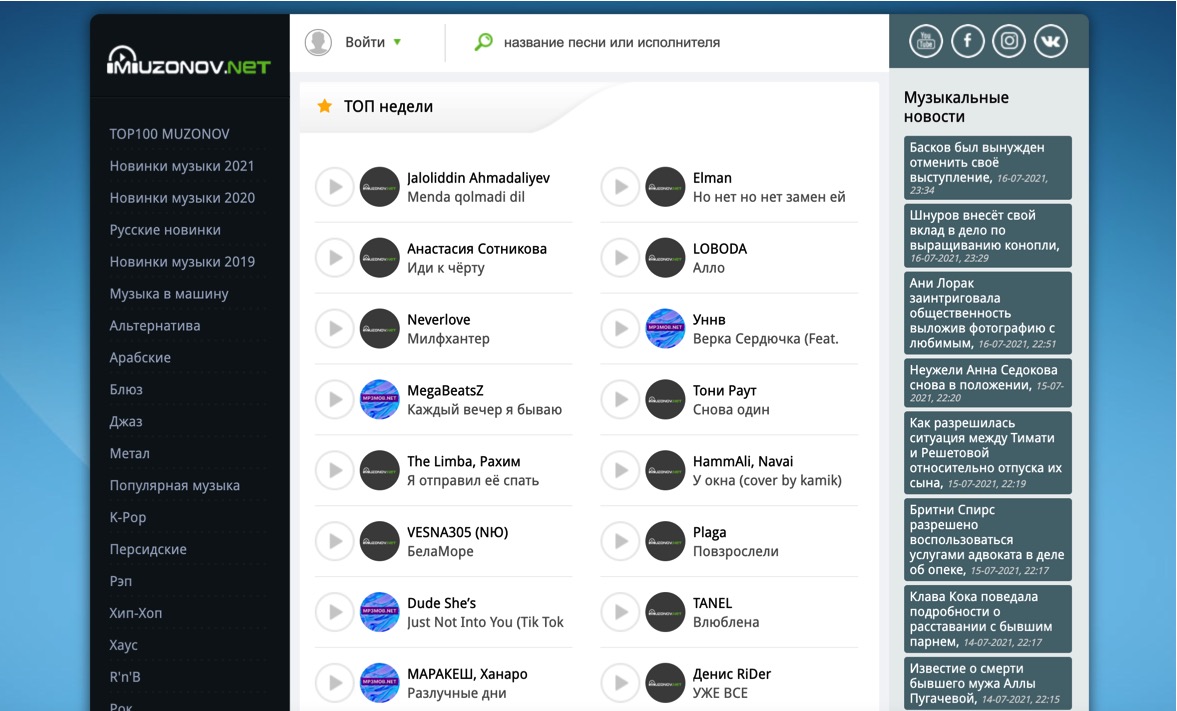Open Новинки музыки 2021

click(x=182, y=166)
